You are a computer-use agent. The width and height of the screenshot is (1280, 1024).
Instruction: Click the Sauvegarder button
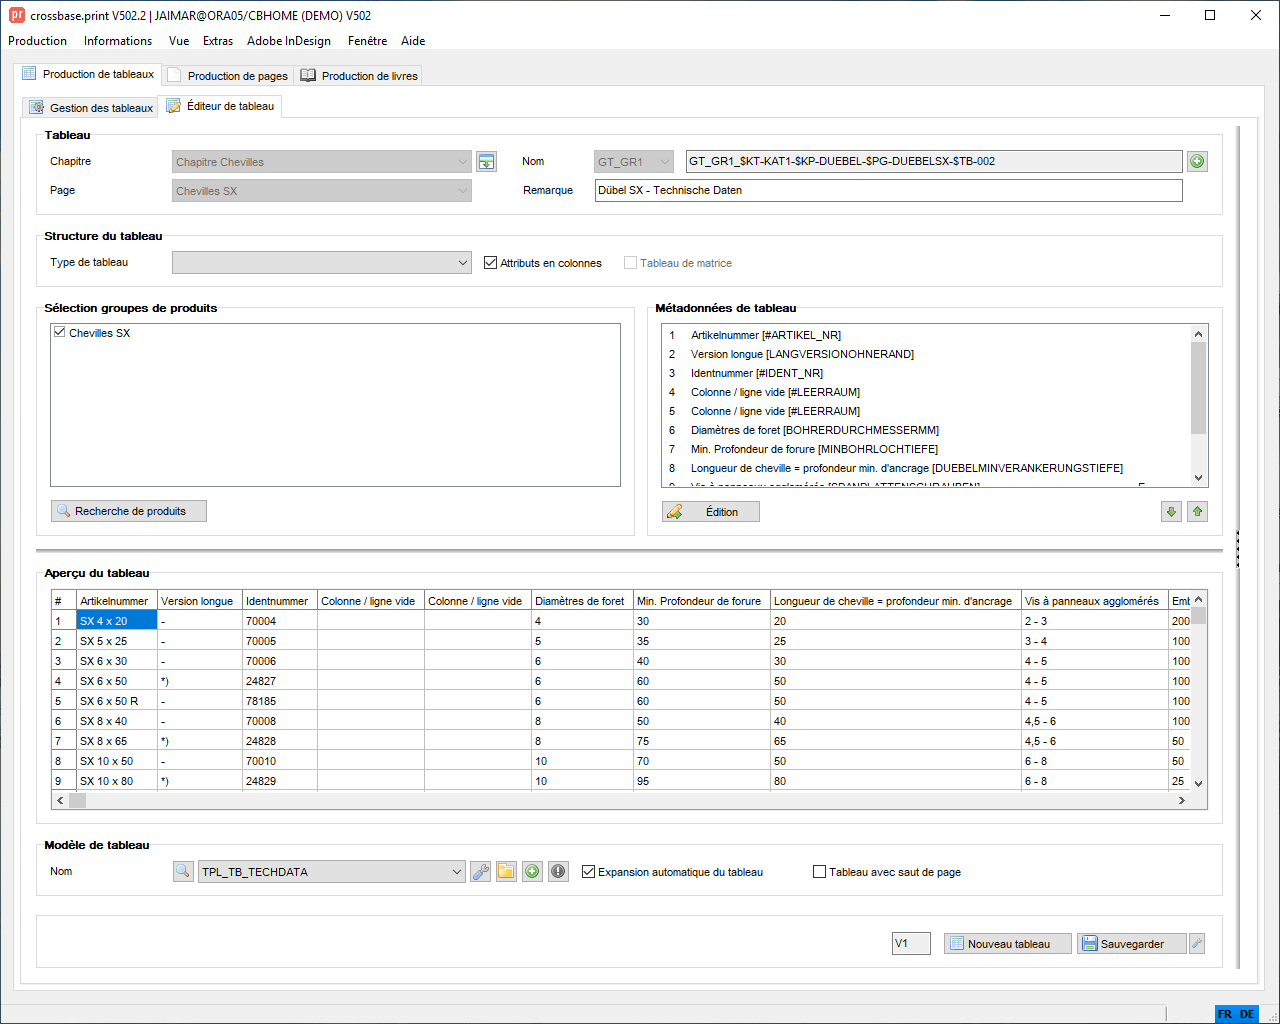pos(1132,944)
